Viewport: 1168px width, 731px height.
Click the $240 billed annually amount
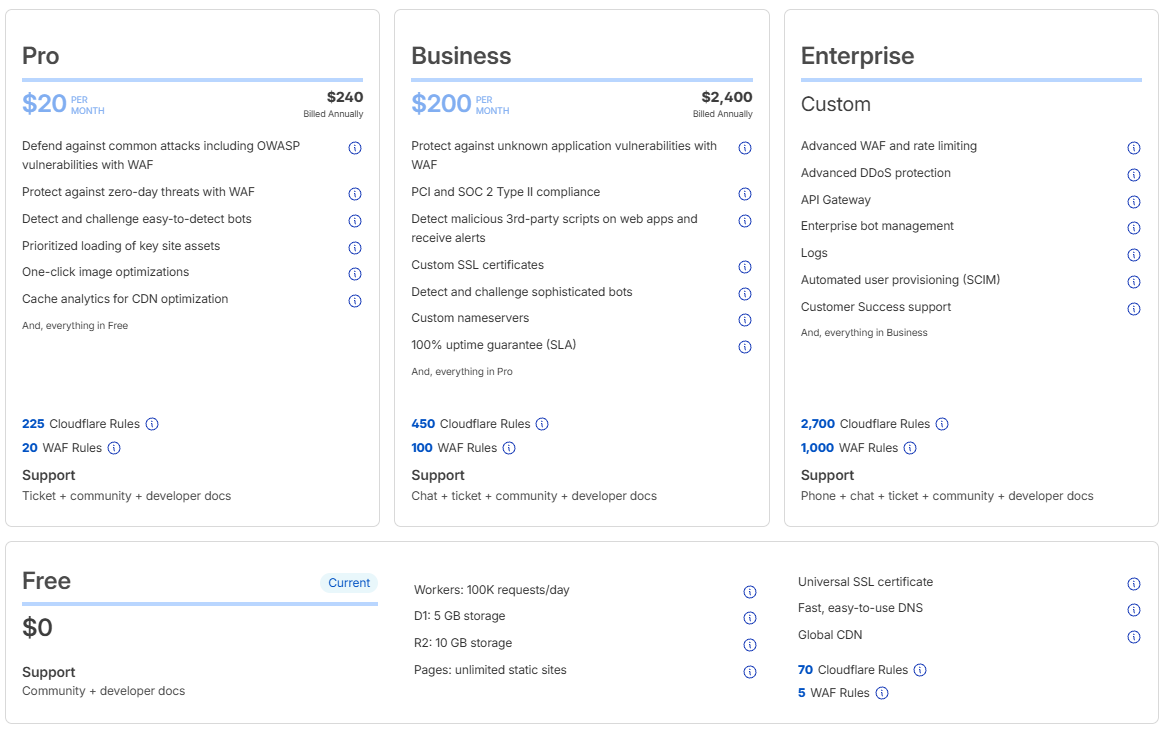tap(345, 97)
